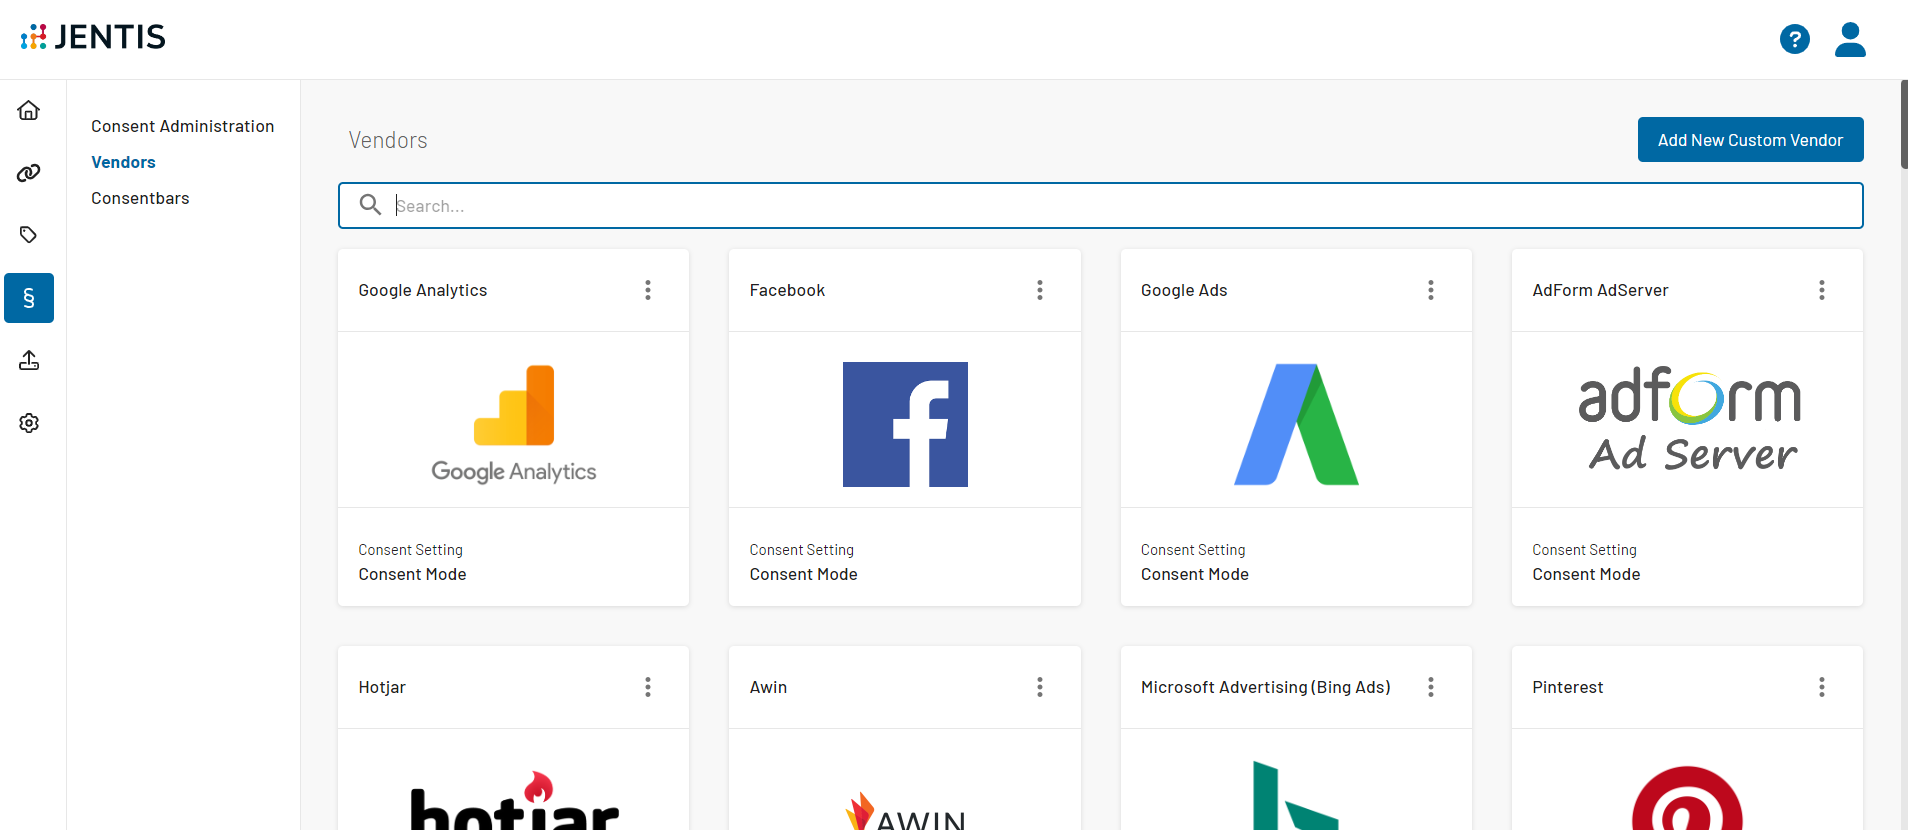This screenshot has width=1908, height=830.
Task: Open Google Ads card three-dot menu
Action: (x=1431, y=290)
